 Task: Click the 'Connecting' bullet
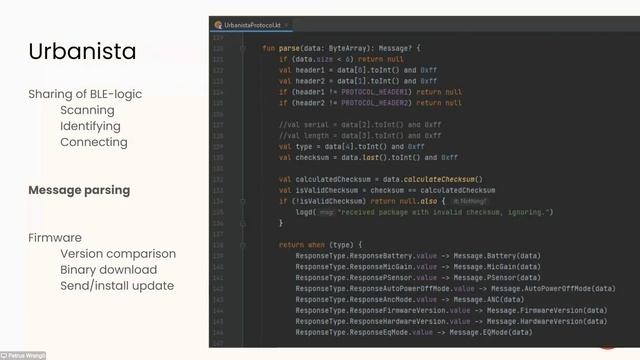(x=94, y=142)
